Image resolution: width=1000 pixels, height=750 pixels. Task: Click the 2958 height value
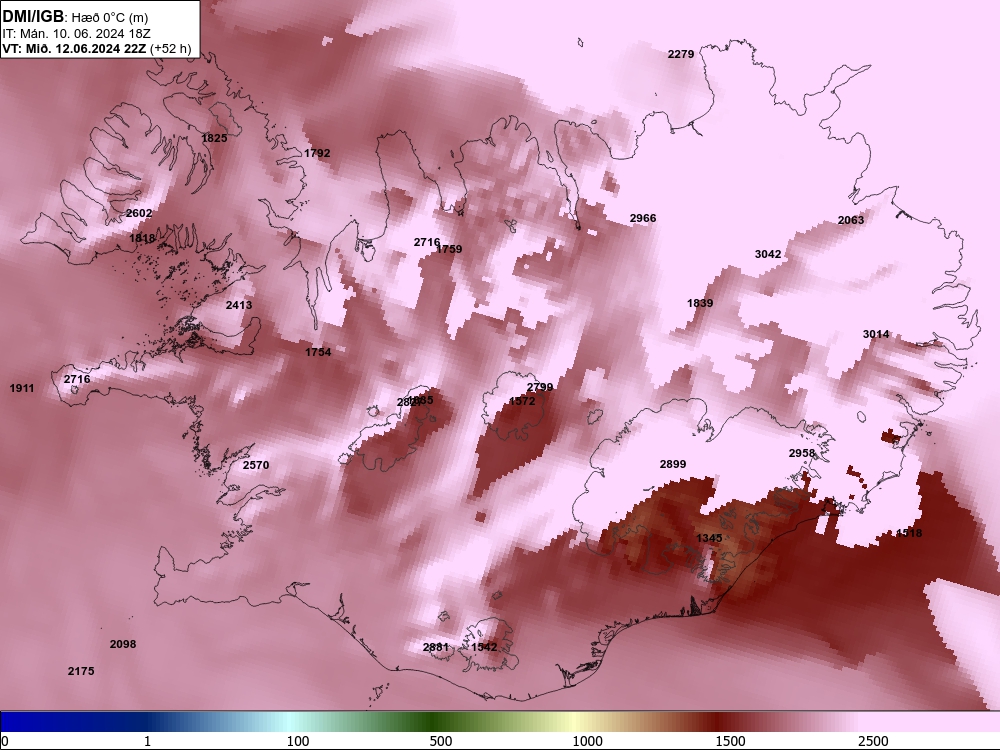[x=802, y=453]
